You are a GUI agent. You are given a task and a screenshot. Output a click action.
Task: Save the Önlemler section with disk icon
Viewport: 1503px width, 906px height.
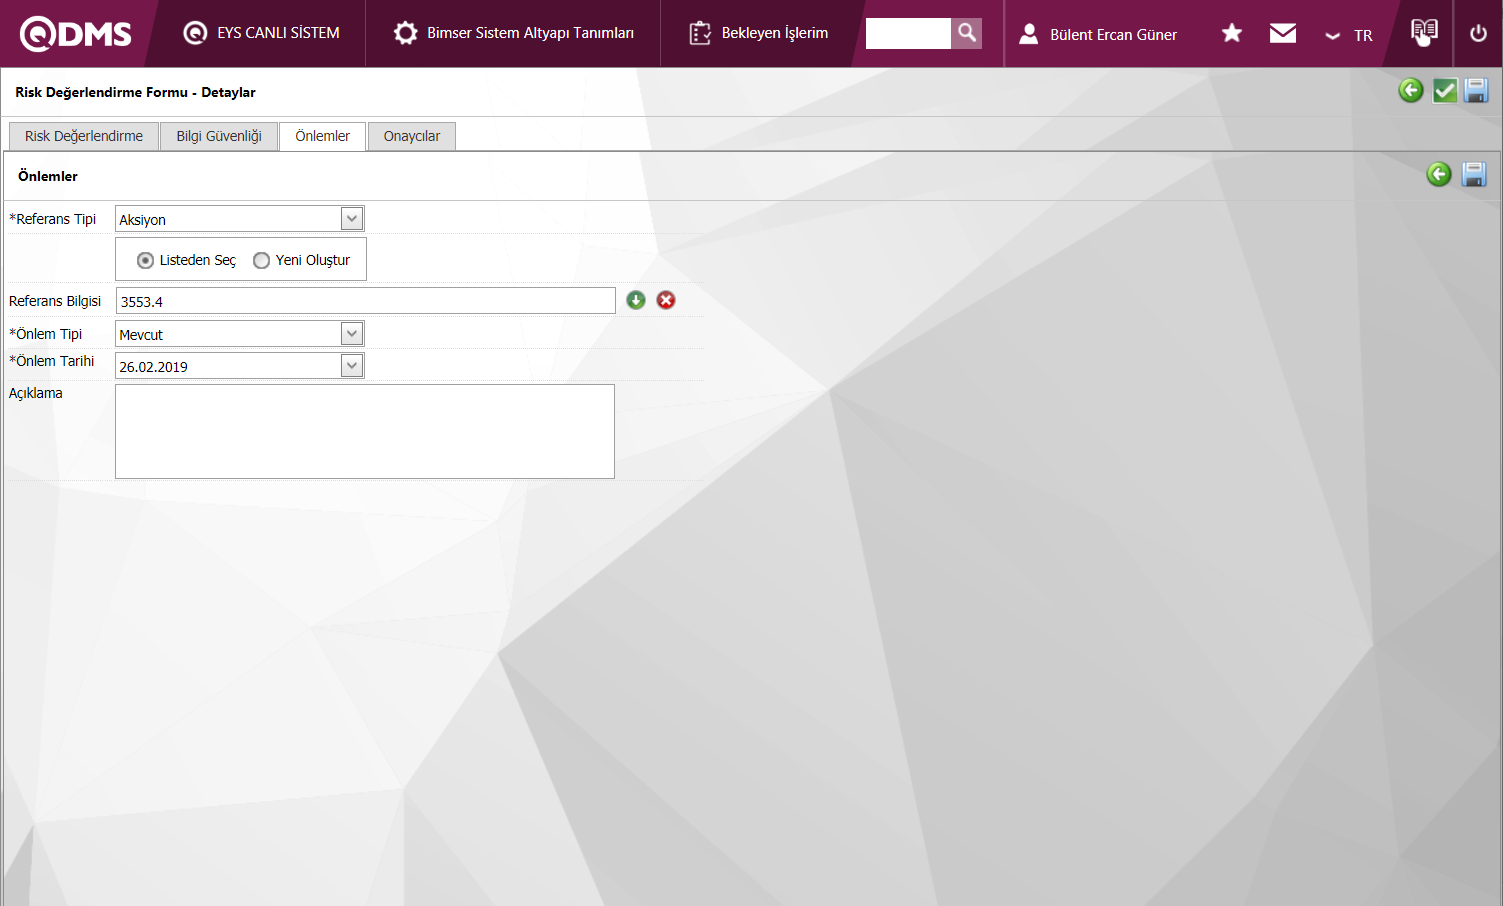[1474, 174]
